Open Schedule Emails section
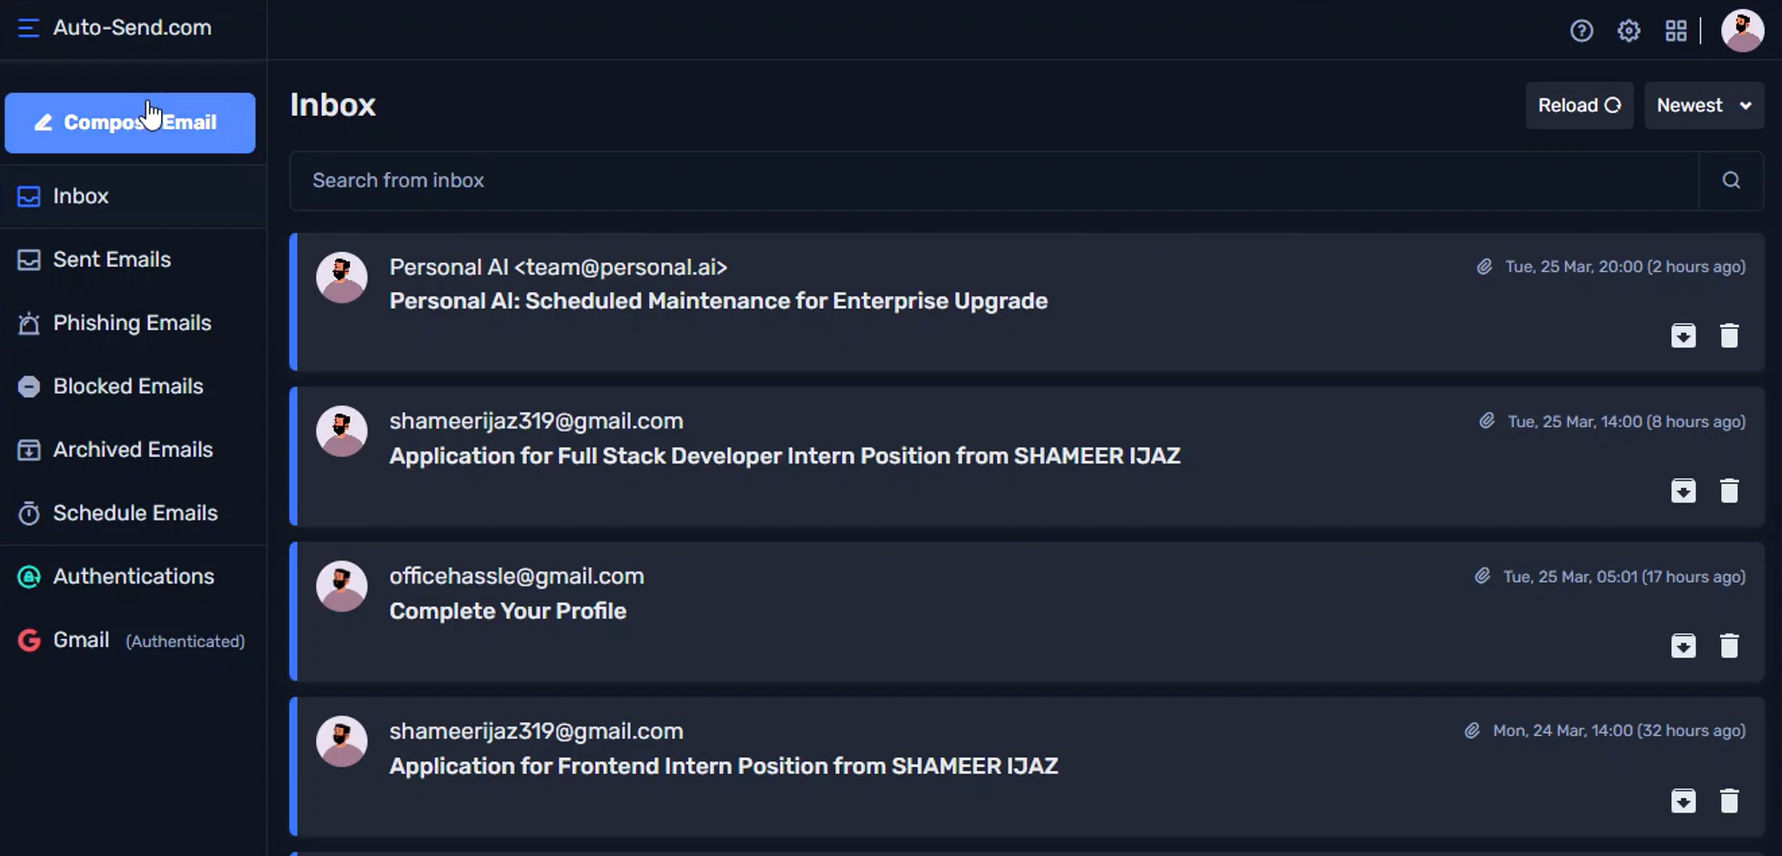The height and width of the screenshot is (856, 1782). [x=133, y=513]
